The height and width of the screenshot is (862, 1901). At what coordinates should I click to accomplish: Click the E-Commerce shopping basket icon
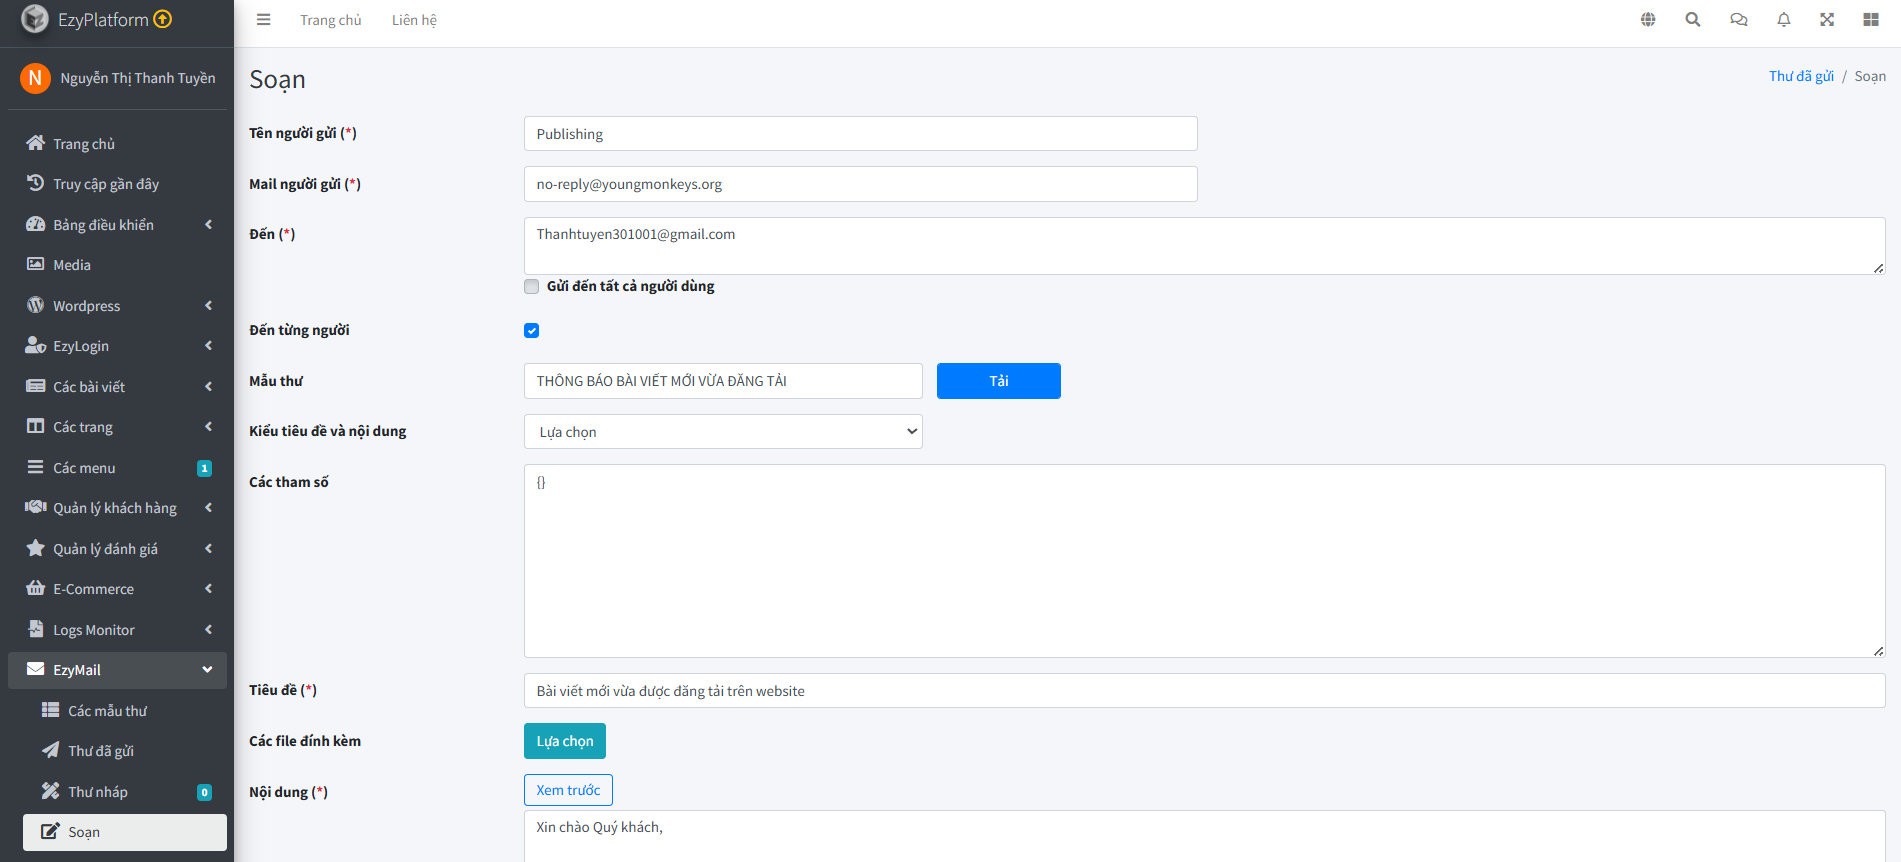click(35, 588)
